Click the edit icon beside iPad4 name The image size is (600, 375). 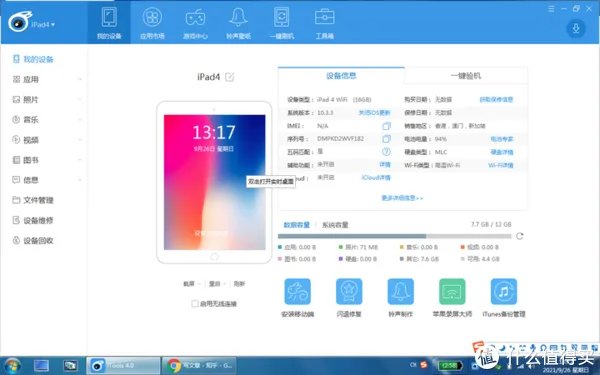[229, 77]
